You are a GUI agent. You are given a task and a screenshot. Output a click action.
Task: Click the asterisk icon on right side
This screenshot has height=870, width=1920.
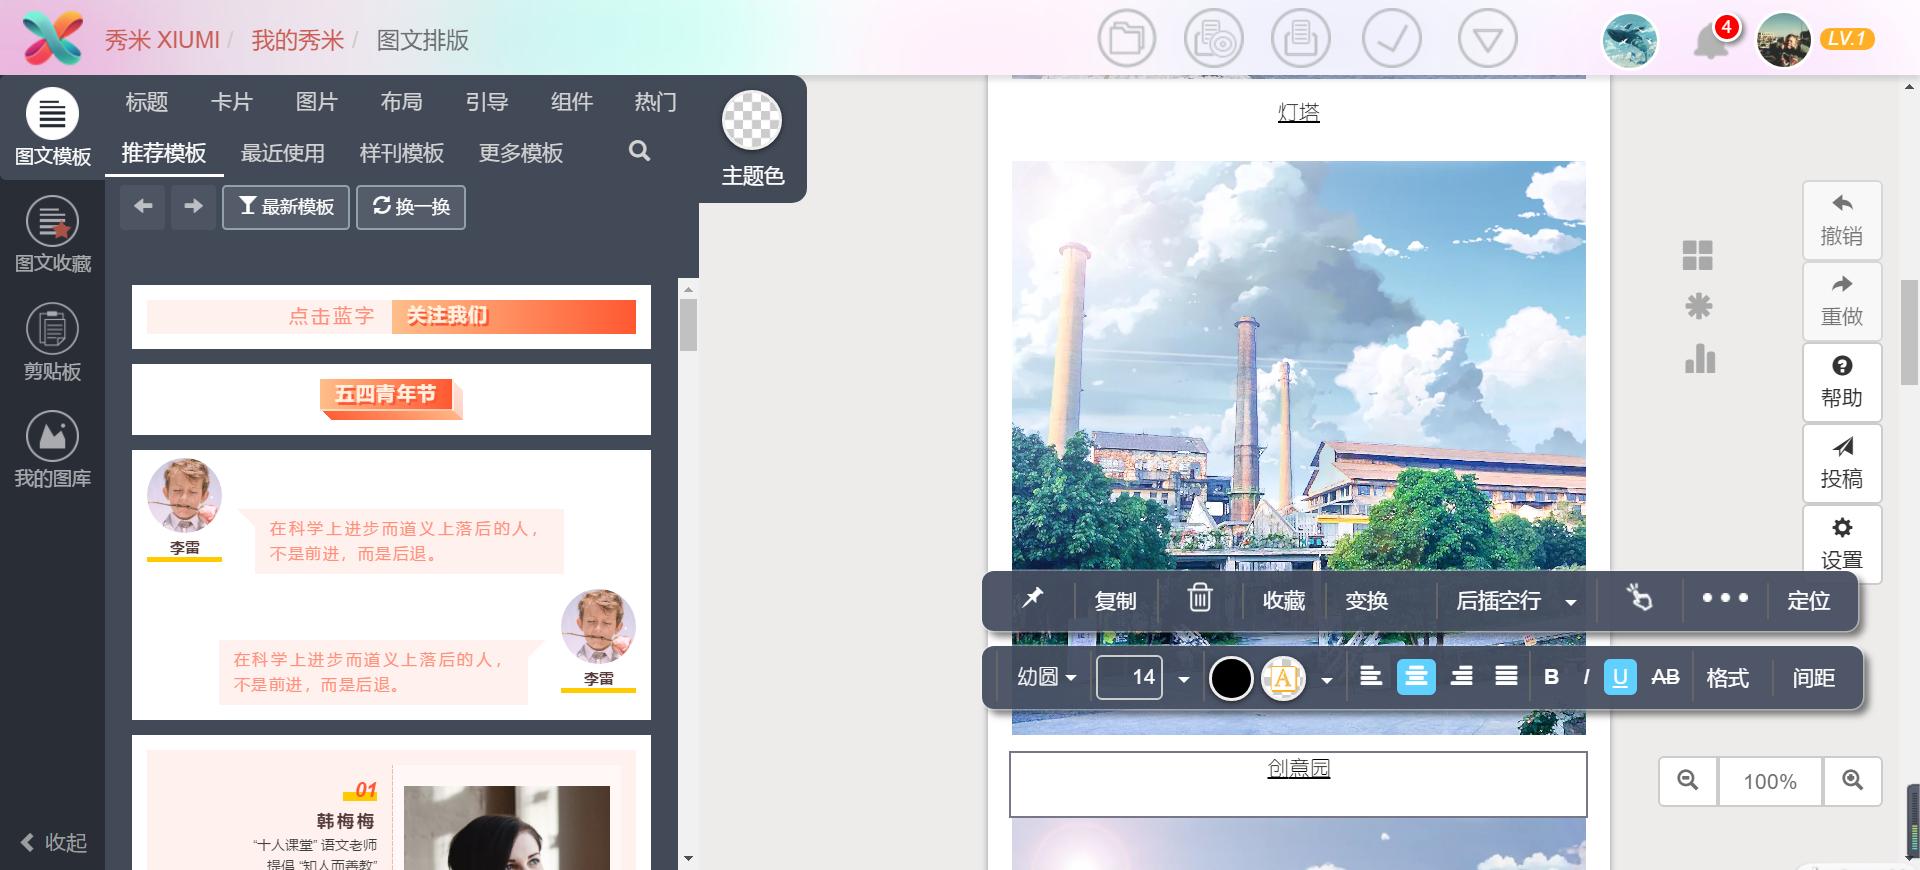click(1698, 306)
